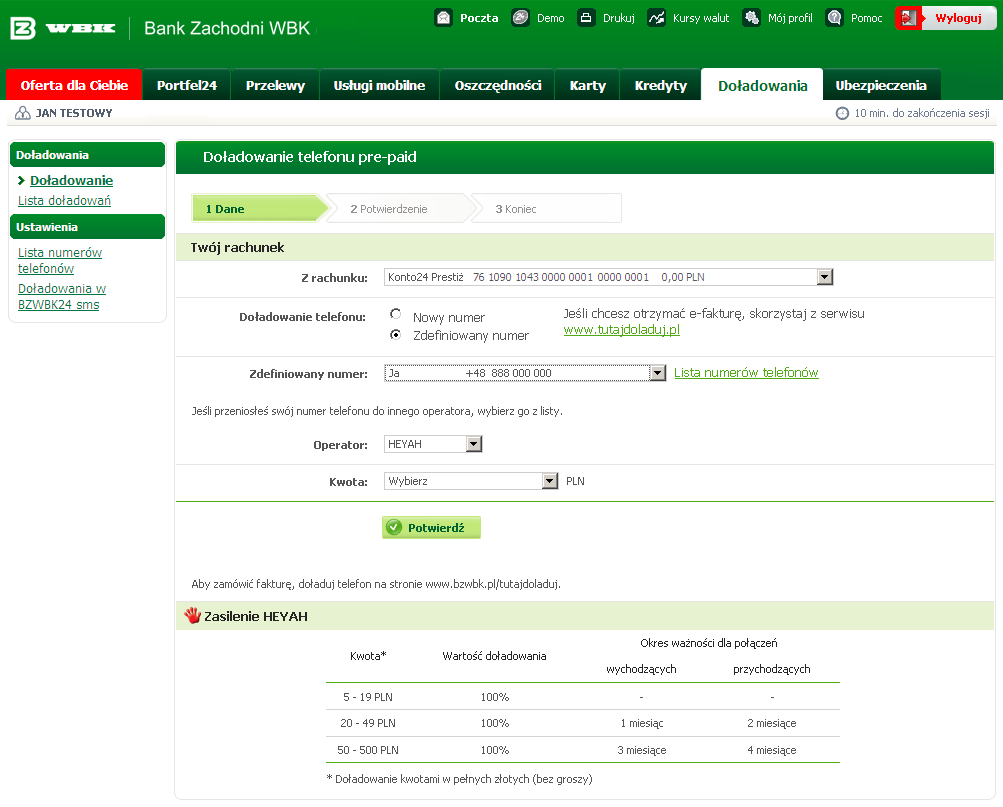Click the Mój profil gears icon
The width and height of the screenshot is (1003, 807).
(x=752, y=17)
